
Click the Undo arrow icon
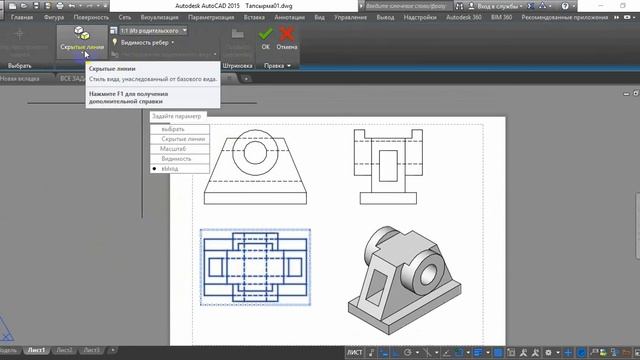72,6
